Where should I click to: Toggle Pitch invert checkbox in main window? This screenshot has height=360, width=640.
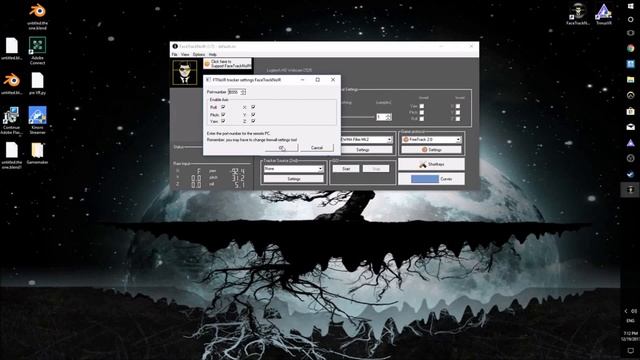[422, 112]
